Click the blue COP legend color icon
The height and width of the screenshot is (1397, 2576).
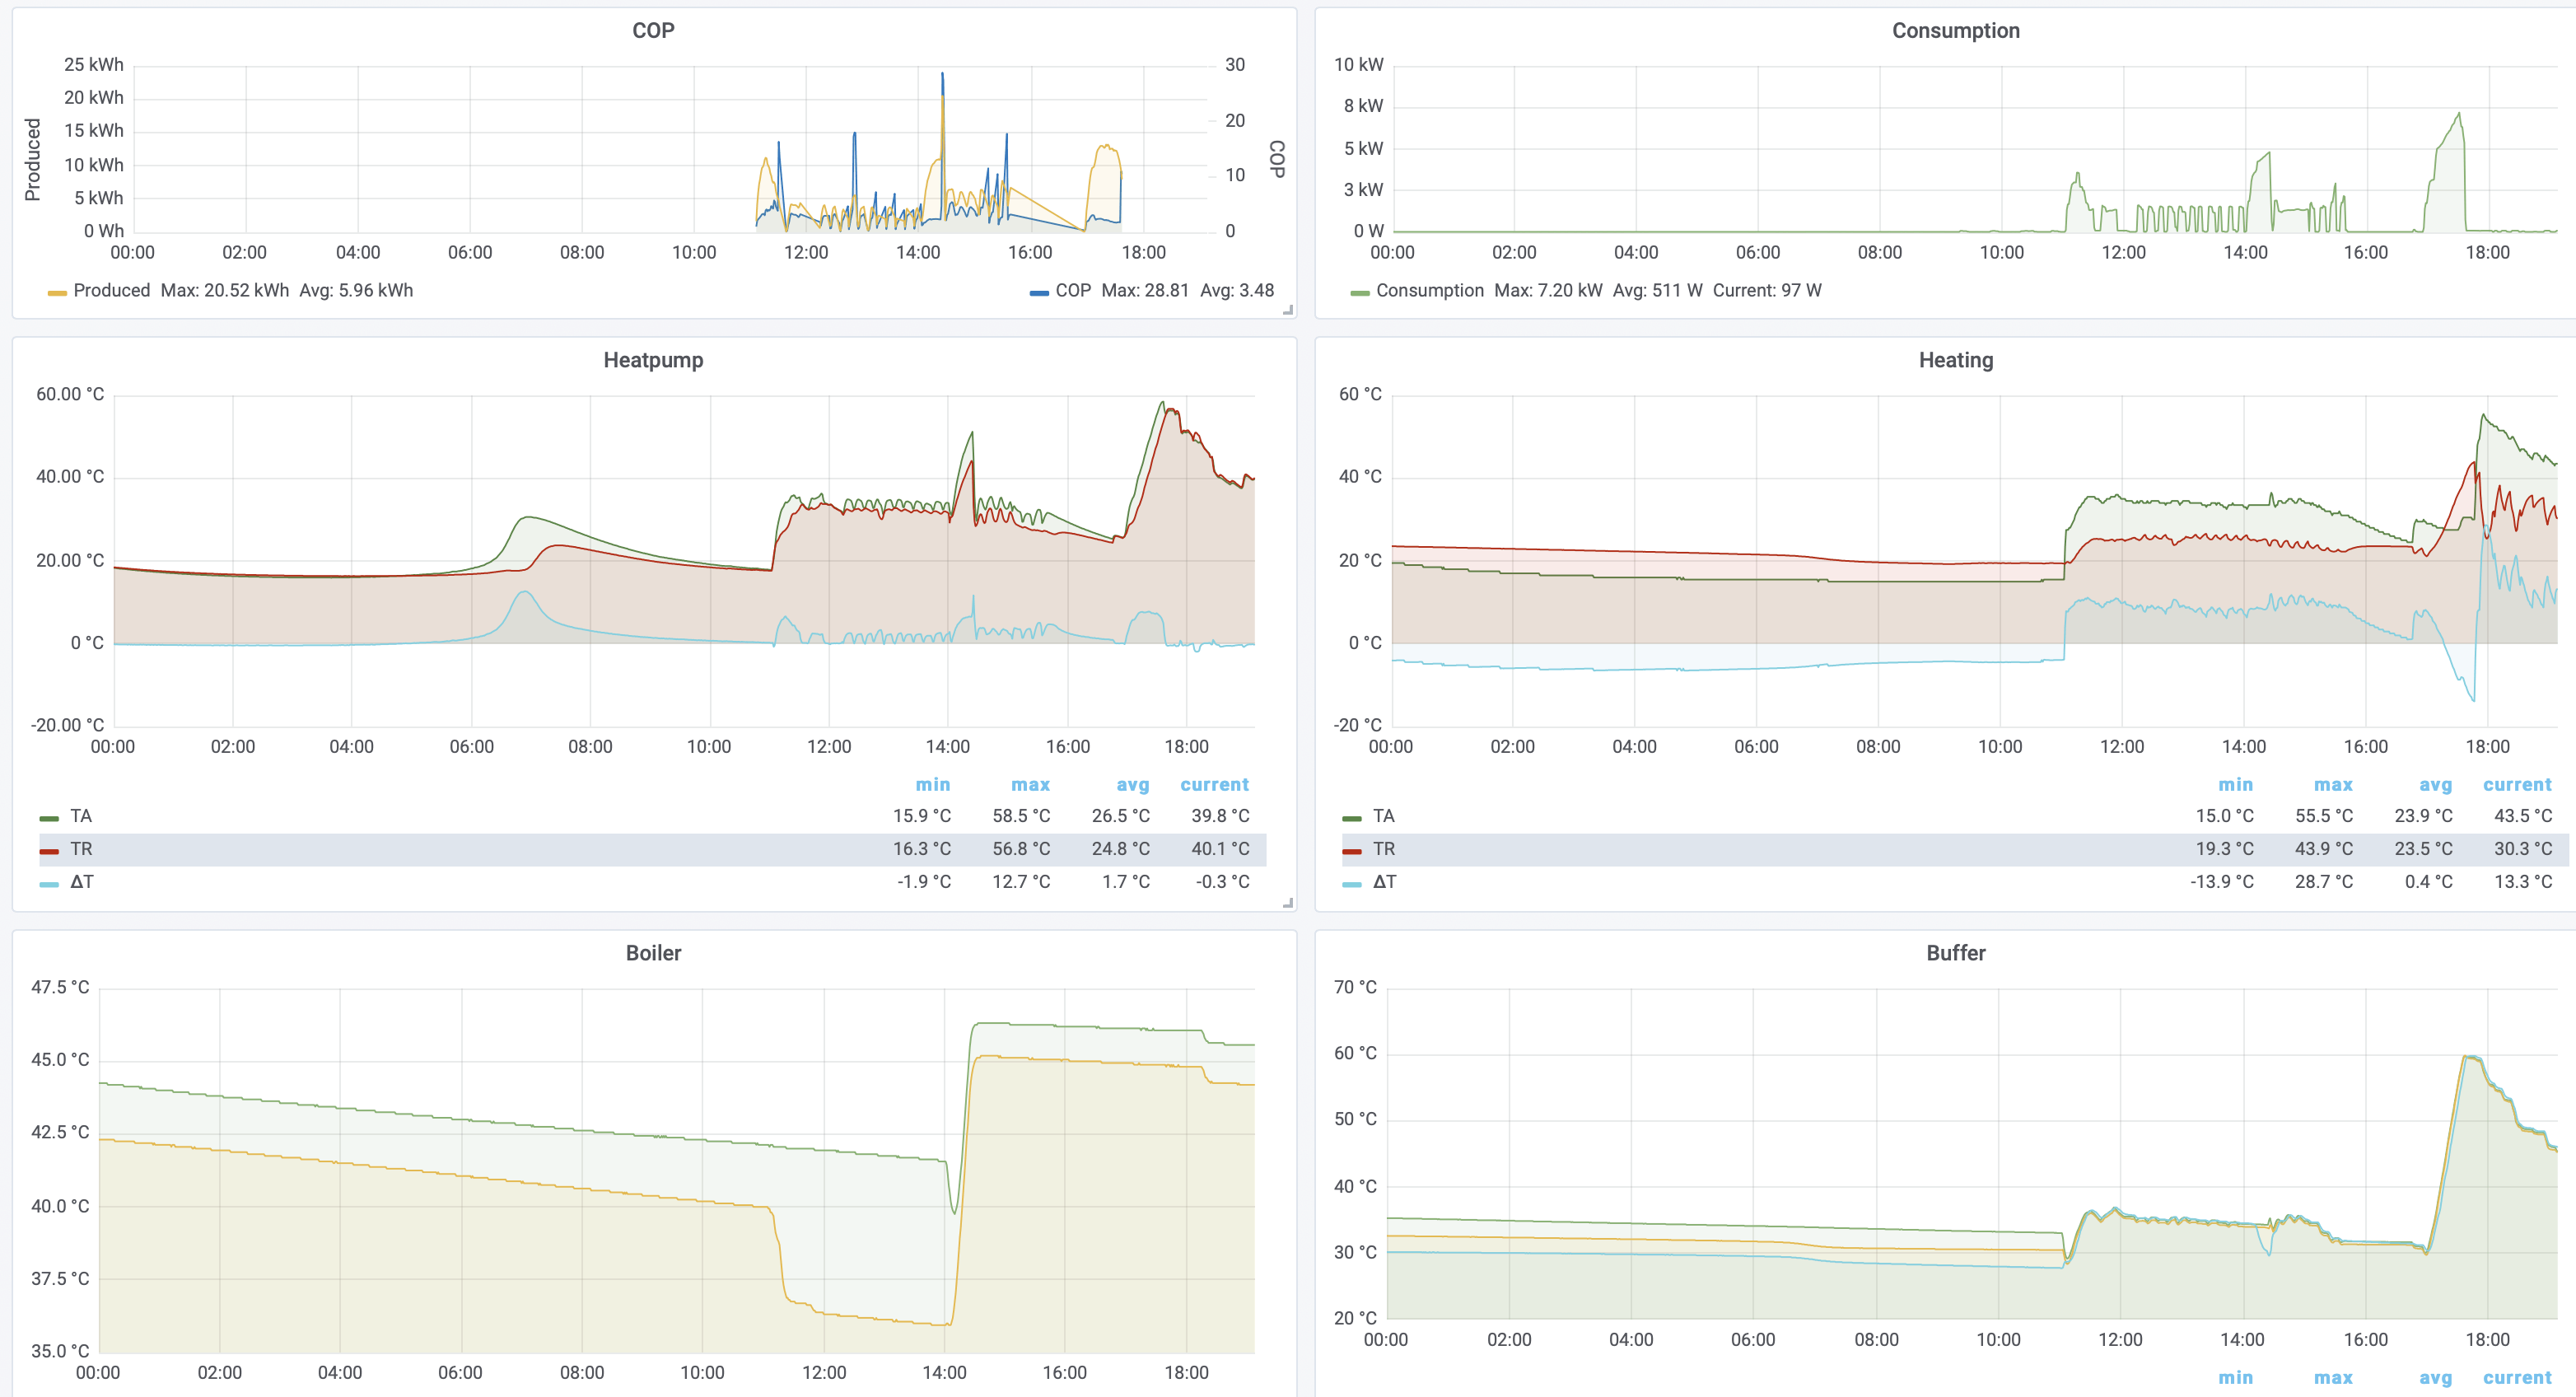point(1039,293)
